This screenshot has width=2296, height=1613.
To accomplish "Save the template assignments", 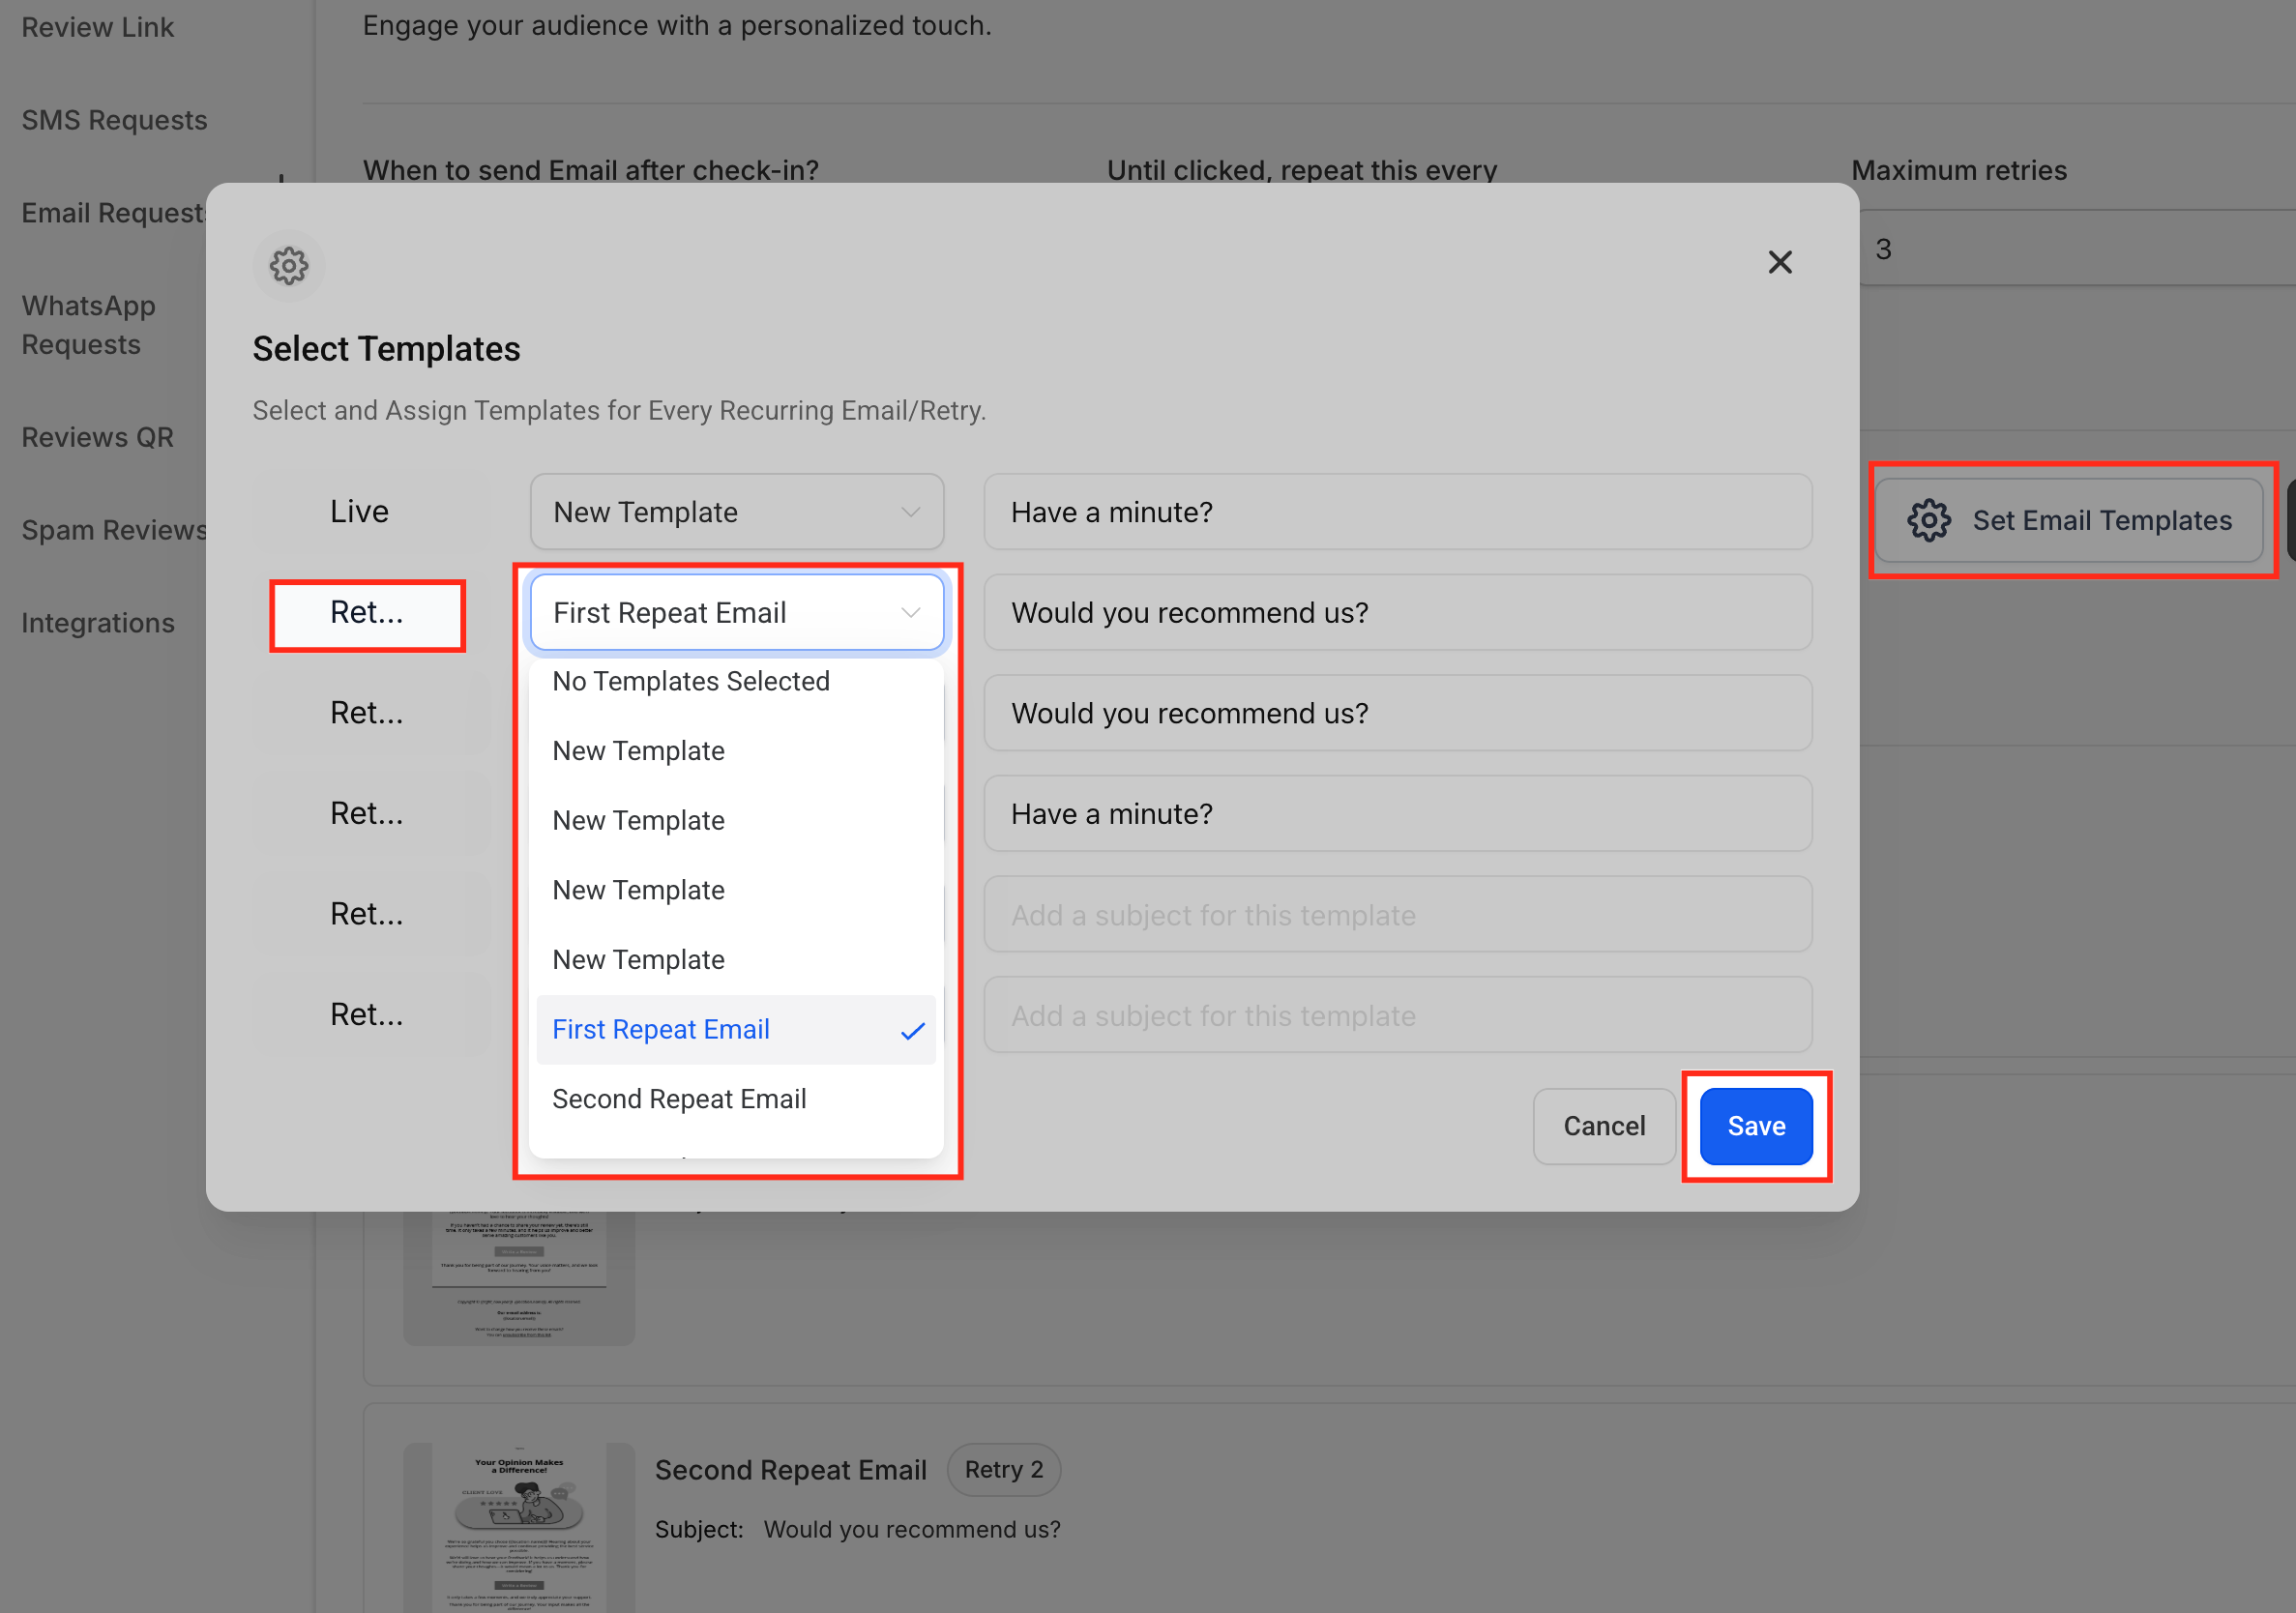I will (x=1755, y=1126).
